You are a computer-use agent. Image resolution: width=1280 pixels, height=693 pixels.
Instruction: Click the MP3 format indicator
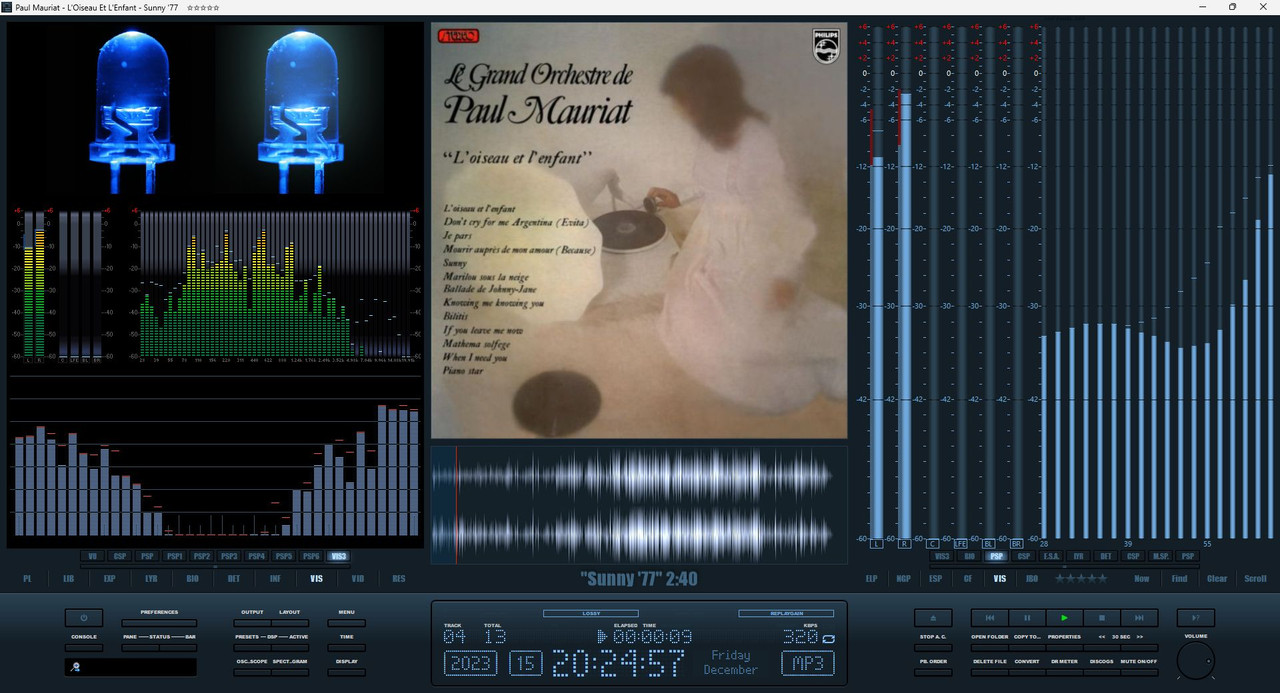[808, 663]
